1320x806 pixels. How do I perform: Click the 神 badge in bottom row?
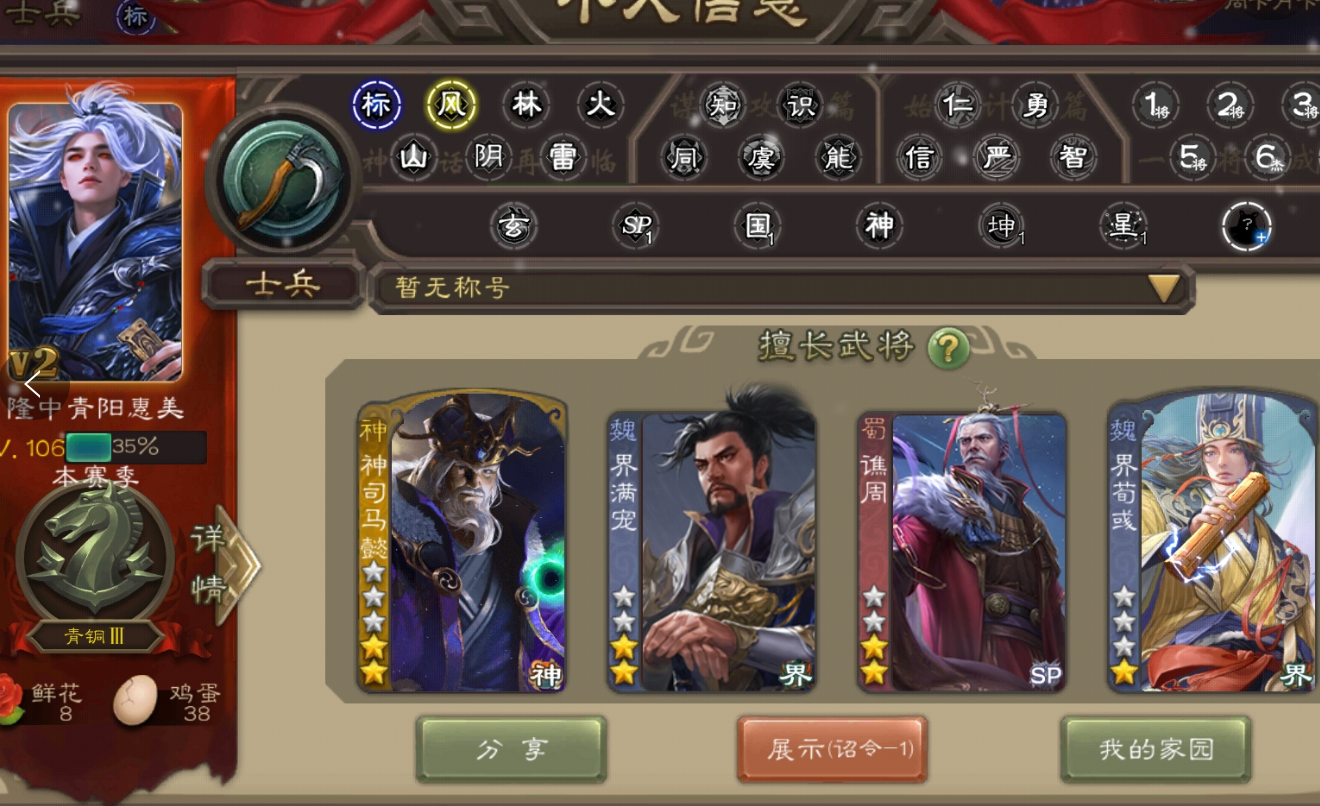pos(879,226)
